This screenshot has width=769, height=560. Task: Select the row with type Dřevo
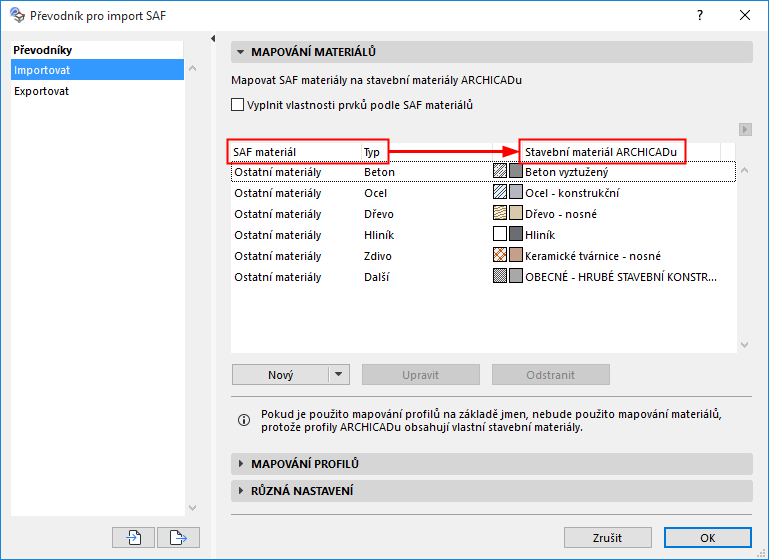coord(483,214)
